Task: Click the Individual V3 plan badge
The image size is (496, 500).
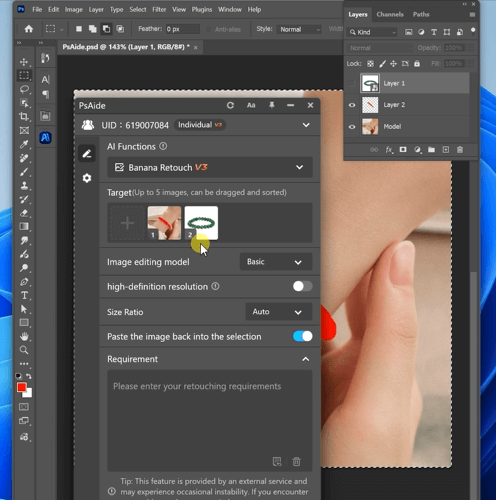Action: pyautogui.click(x=200, y=125)
